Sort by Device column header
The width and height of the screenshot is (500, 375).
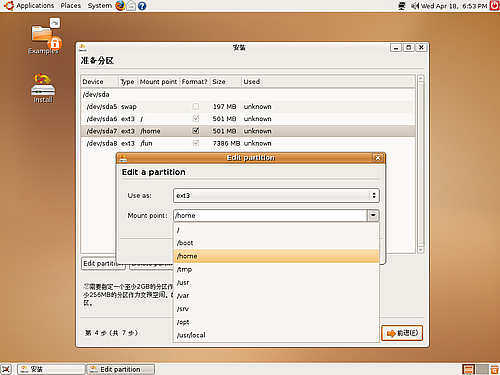[100, 82]
